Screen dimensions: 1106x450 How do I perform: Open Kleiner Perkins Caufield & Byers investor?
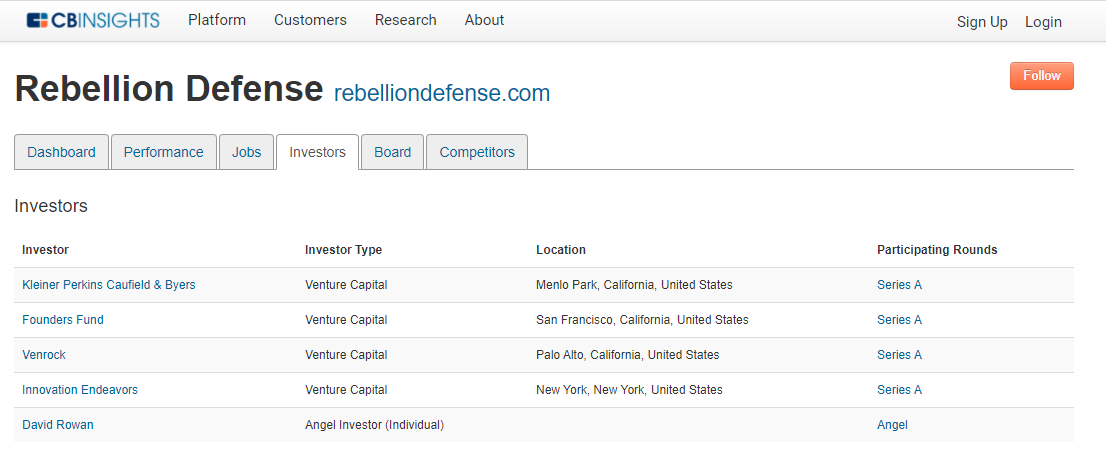(x=109, y=285)
